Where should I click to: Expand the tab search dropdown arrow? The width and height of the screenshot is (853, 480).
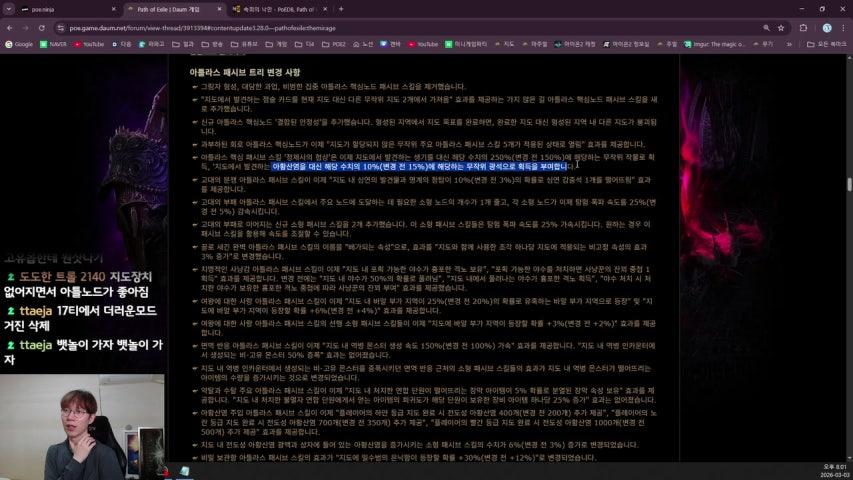(9, 9)
